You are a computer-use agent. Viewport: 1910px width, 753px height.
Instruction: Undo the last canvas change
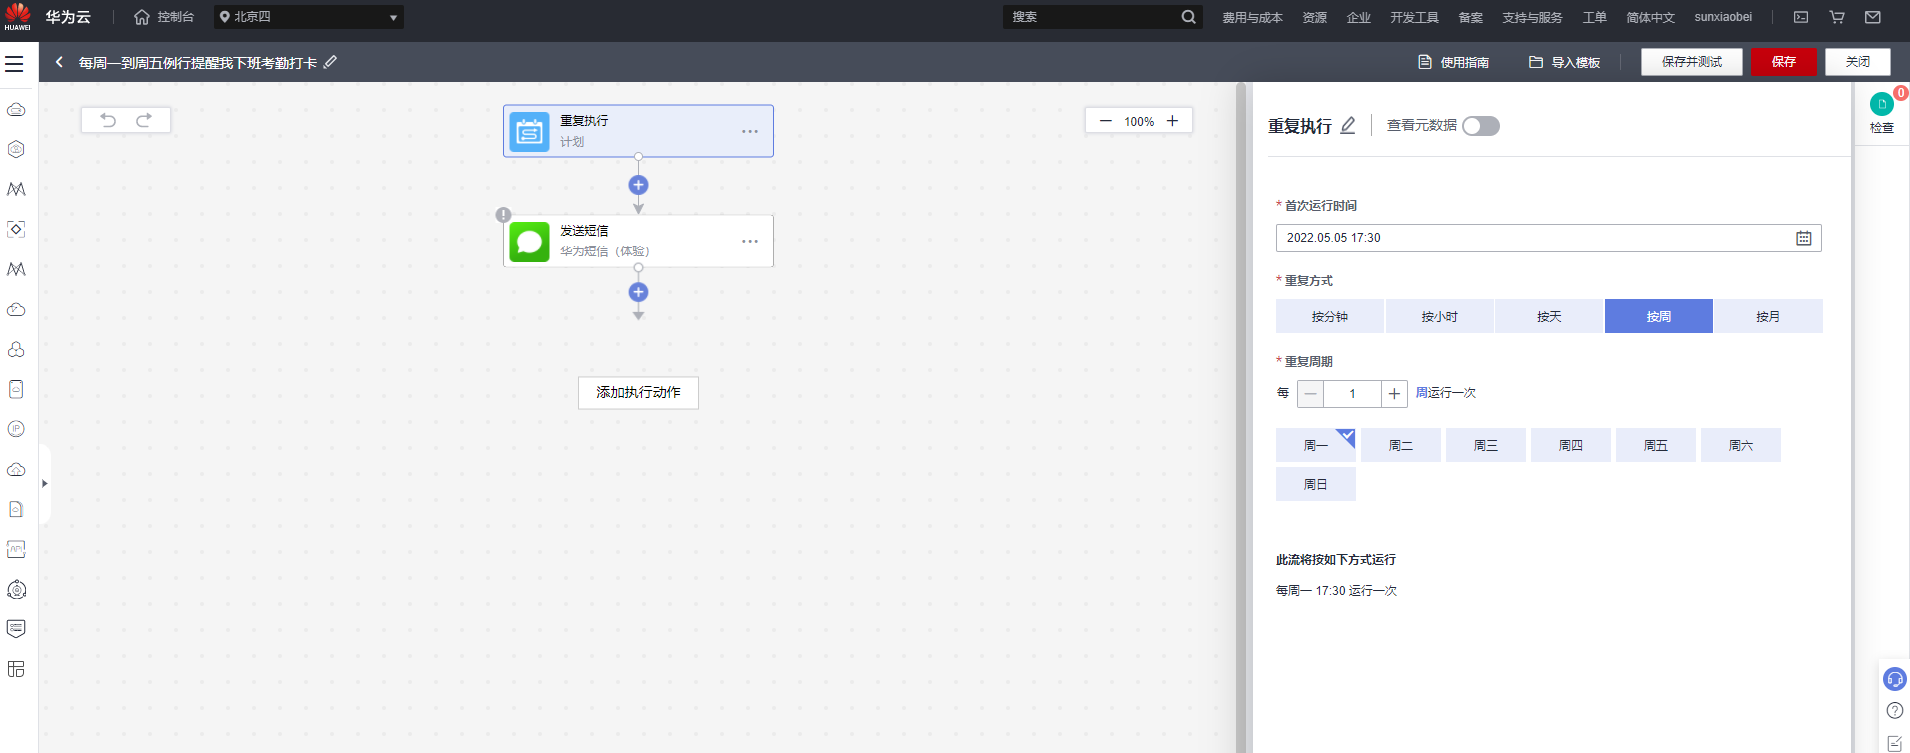tap(108, 120)
